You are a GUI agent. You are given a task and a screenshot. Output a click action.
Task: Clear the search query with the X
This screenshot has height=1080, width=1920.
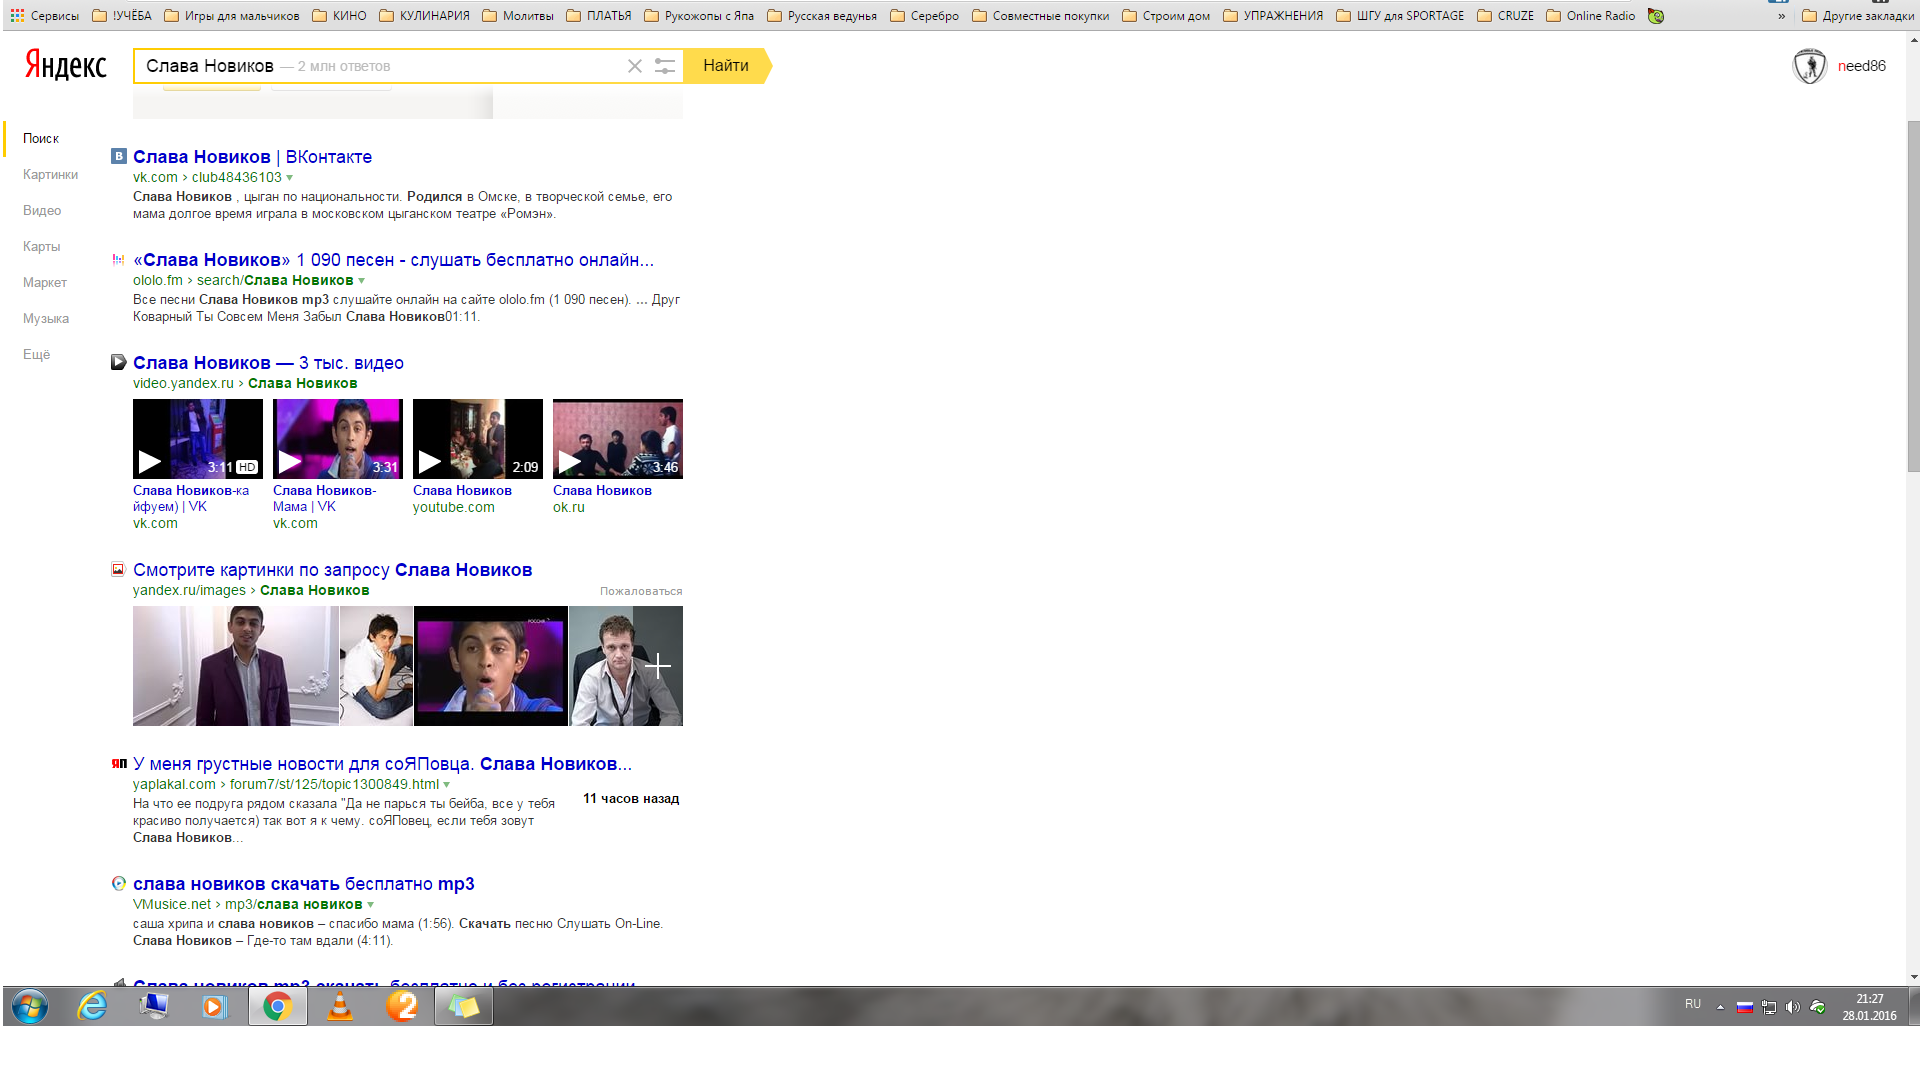coord(634,66)
